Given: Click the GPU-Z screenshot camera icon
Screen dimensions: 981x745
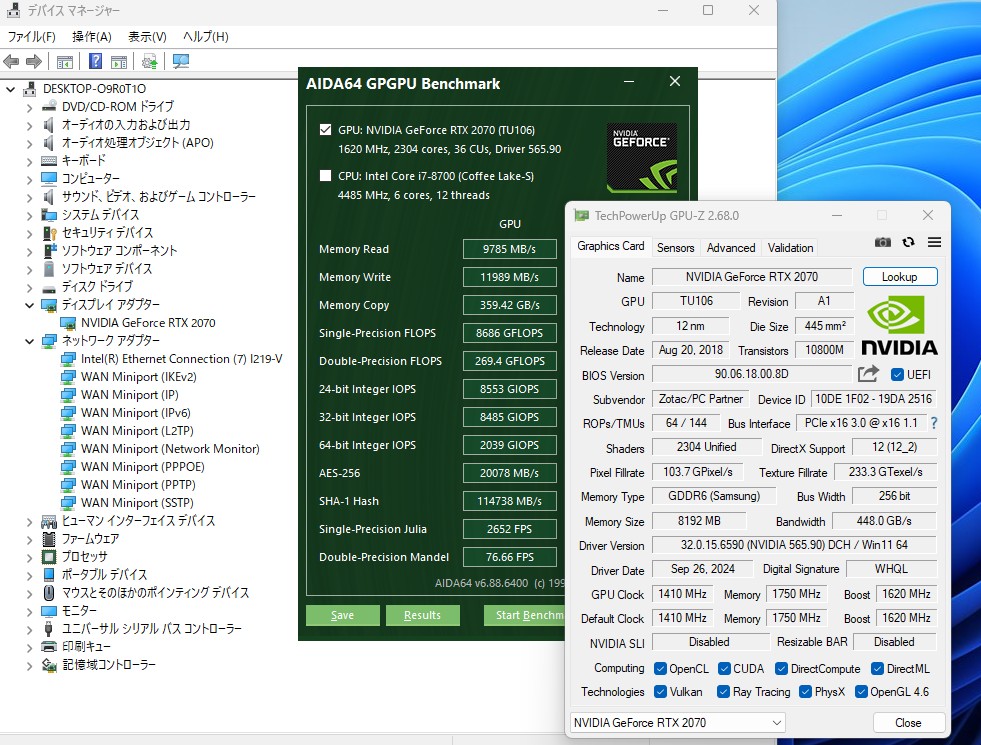Looking at the screenshot, I should pos(882,242).
